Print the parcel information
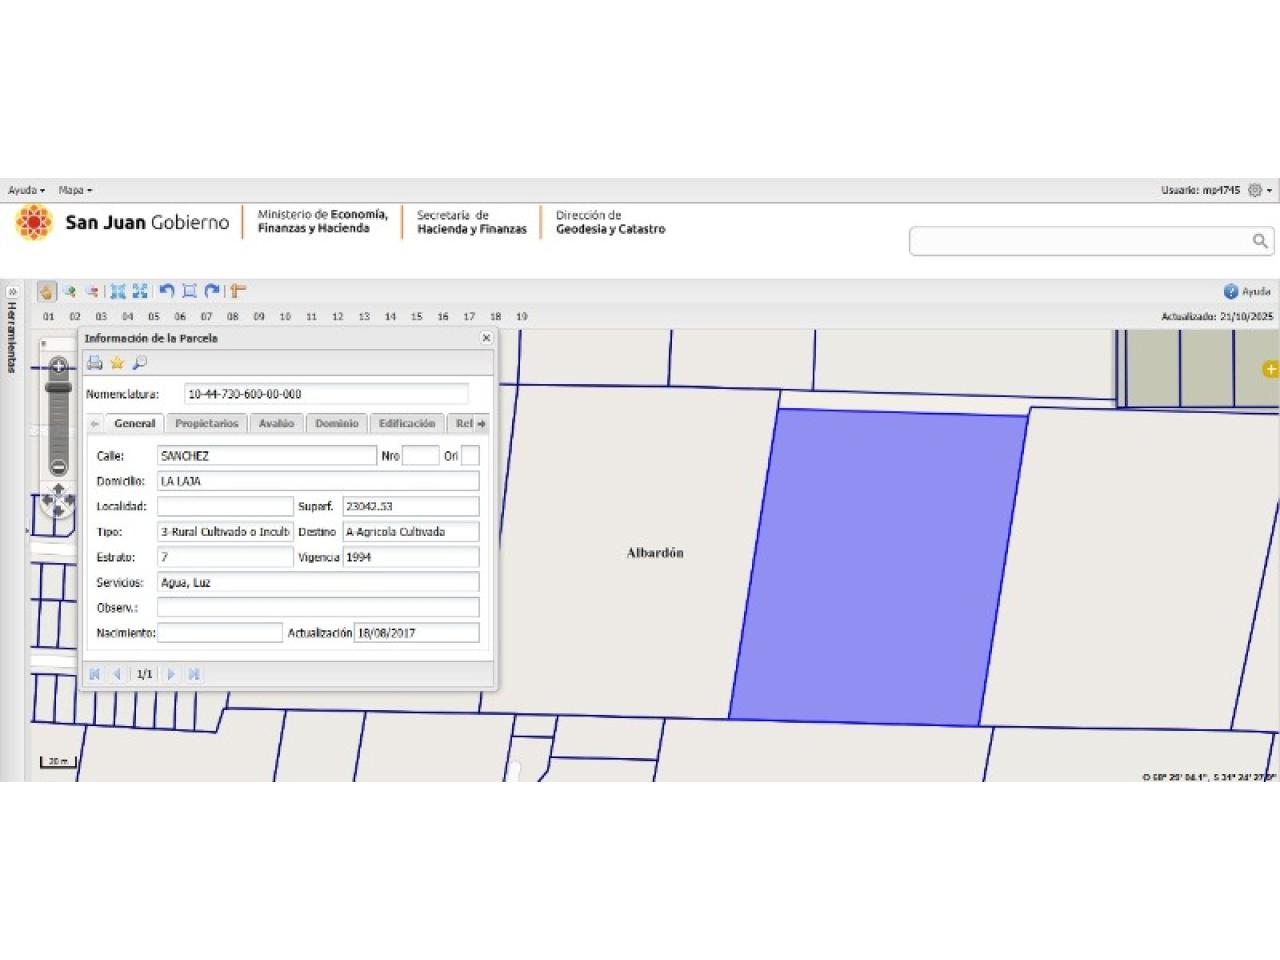The height and width of the screenshot is (960, 1280). [95, 363]
